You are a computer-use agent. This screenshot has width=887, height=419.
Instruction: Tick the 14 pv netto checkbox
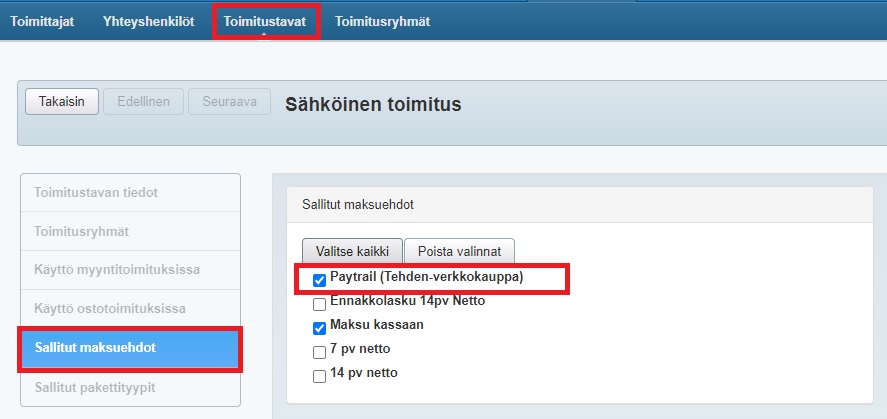(320, 376)
